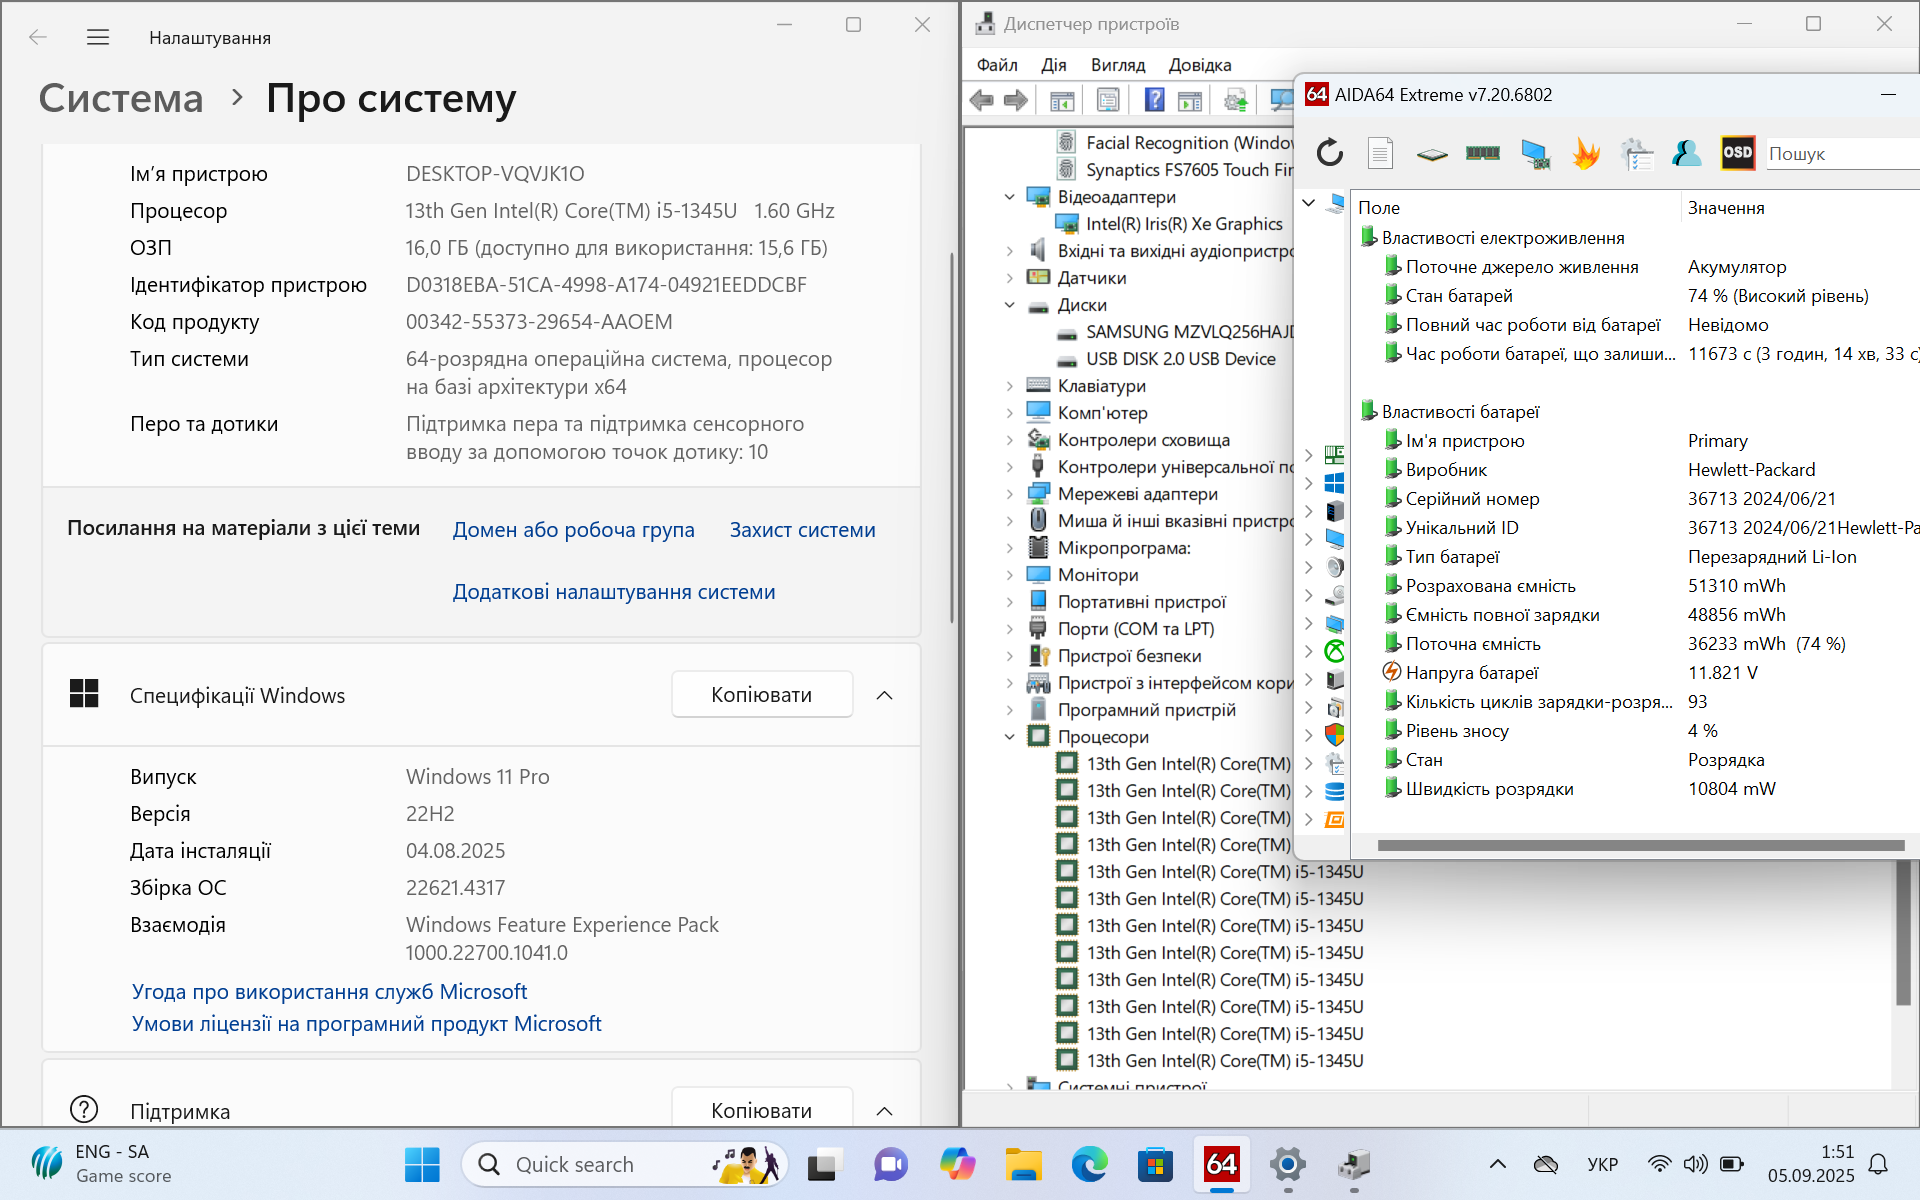This screenshot has width=1920, height=1200.
Task: Click AIDA64 DirectX Xbox tree icon
Action: click(x=1335, y=651)
